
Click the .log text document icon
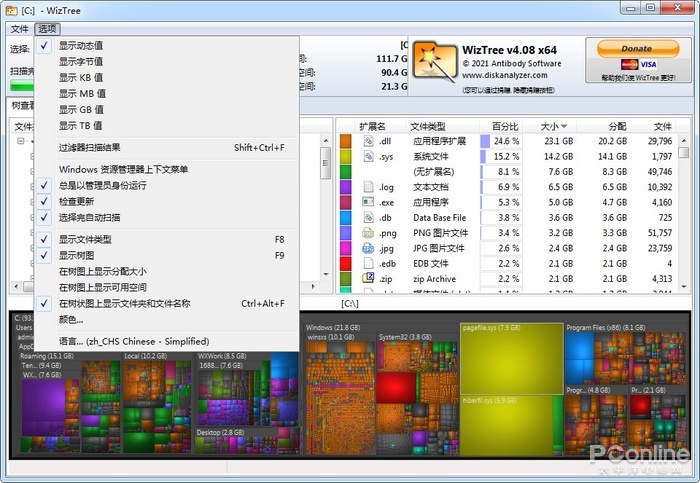click(368, 187)
